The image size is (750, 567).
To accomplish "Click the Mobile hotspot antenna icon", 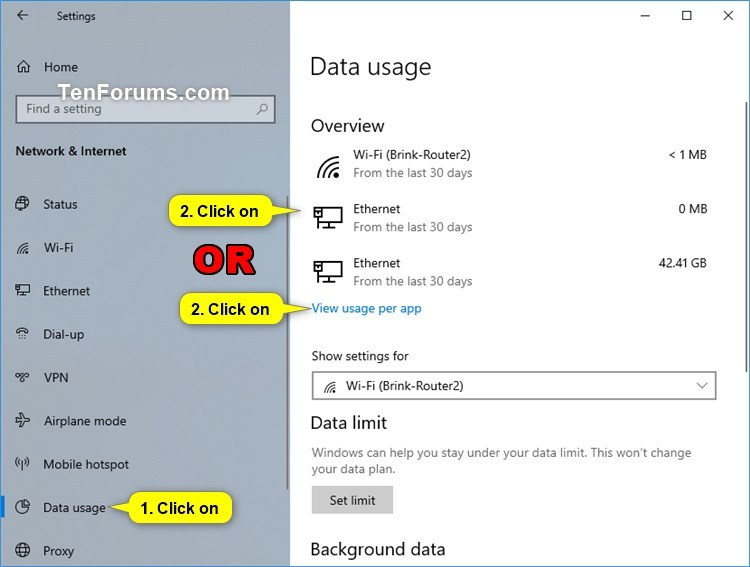I will pyautogui.click(x=22, y=464).
